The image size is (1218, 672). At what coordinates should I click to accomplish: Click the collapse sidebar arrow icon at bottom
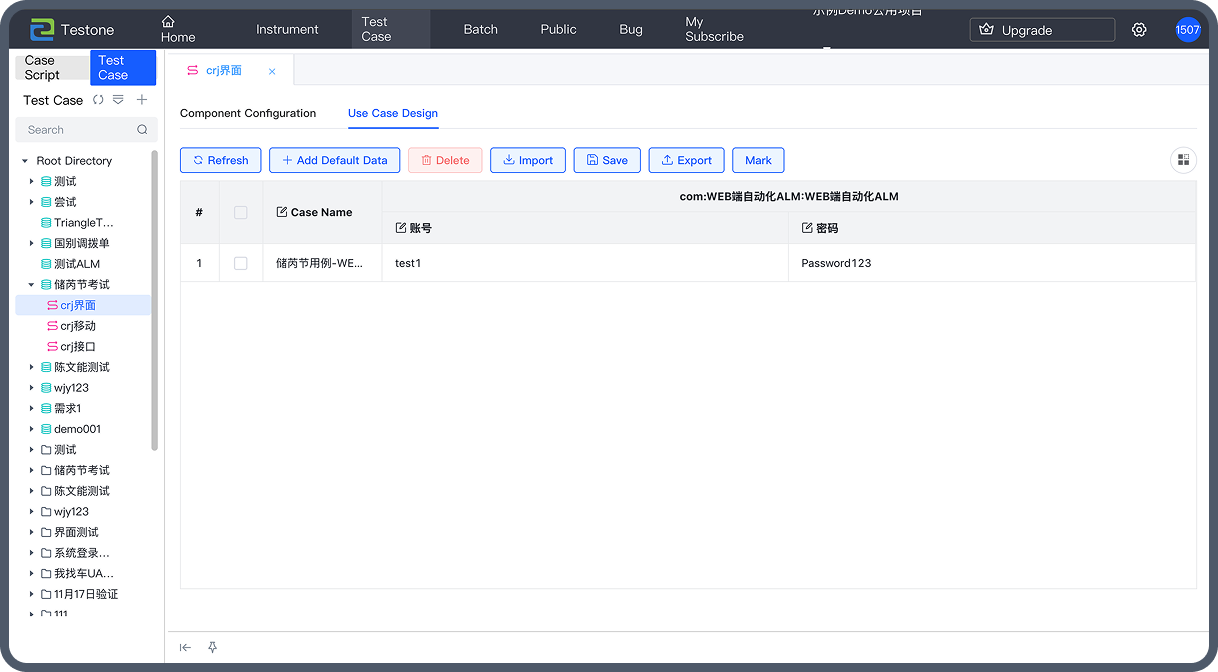(x=185, y=648)
